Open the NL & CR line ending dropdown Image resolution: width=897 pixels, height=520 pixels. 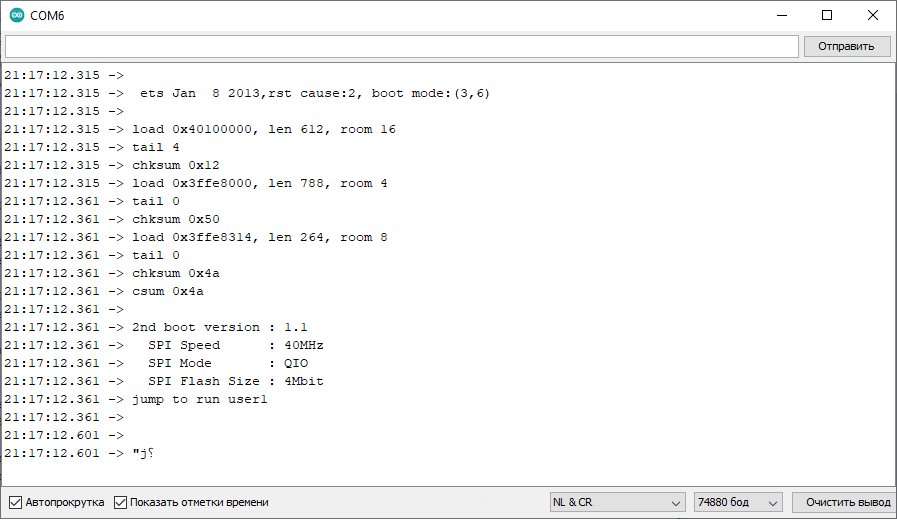click(x=617, y=502)
